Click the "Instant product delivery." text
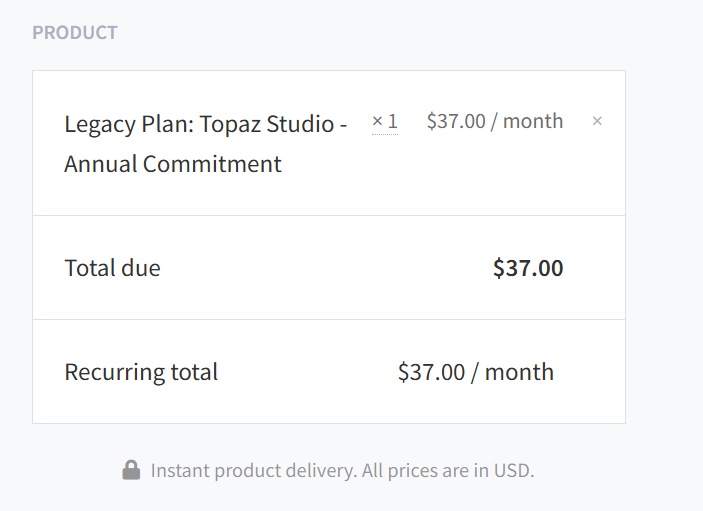The height and width of the screenshot is (511, 703). 254,470
